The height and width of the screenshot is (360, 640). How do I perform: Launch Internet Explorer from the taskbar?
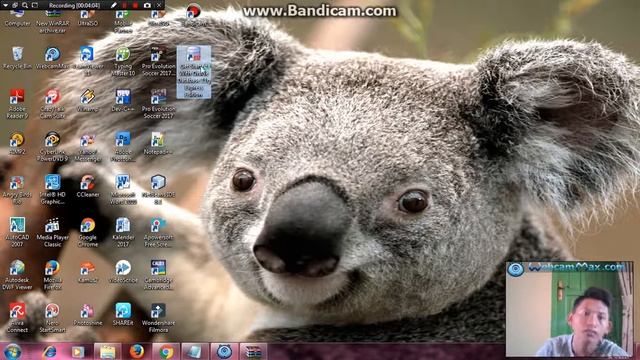coord(50,351)
